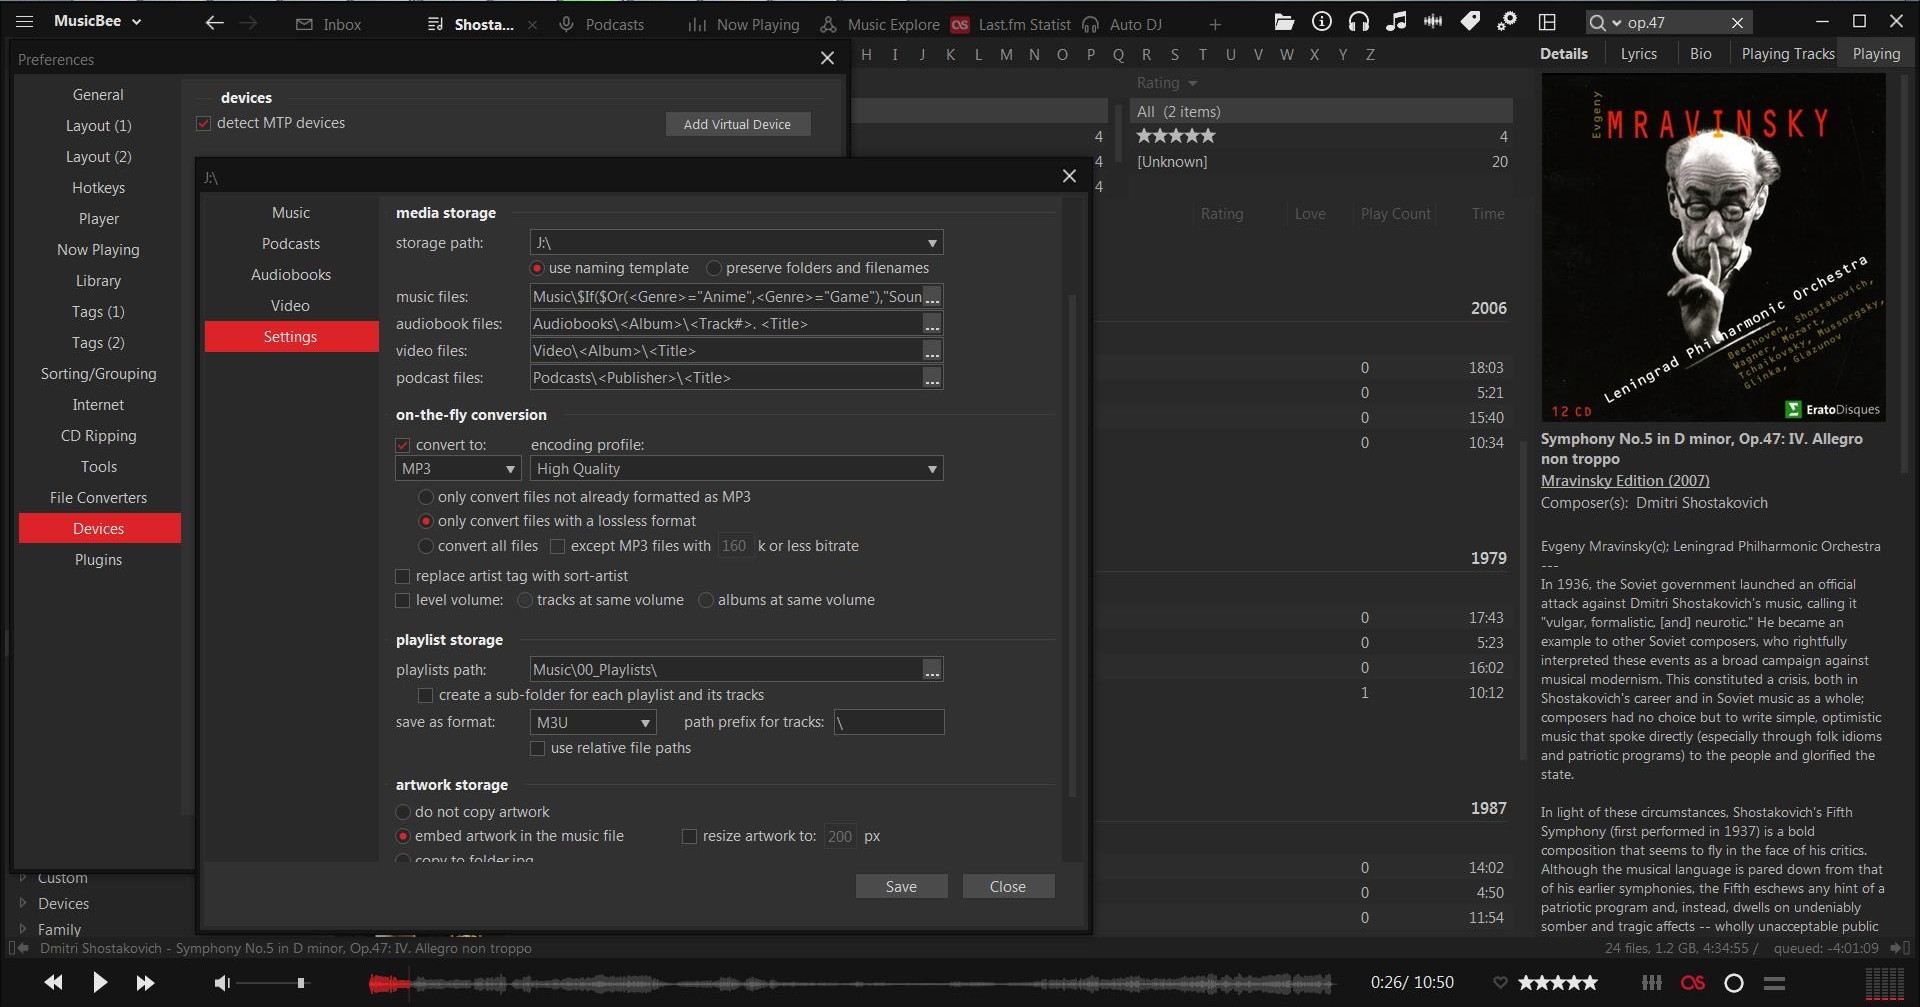
Task: Click the two-bar shuffle icon in player bar
Action: 1774,983
